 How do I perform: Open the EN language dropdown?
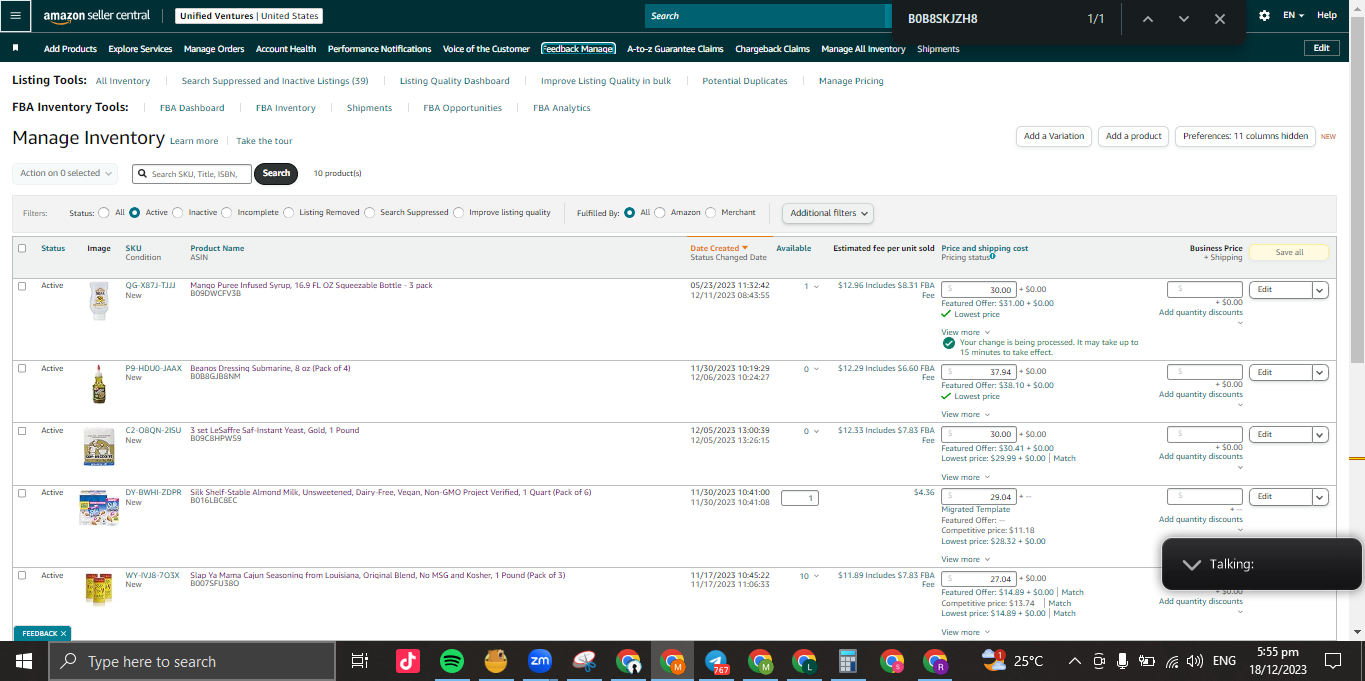(x=1294, y=16)
